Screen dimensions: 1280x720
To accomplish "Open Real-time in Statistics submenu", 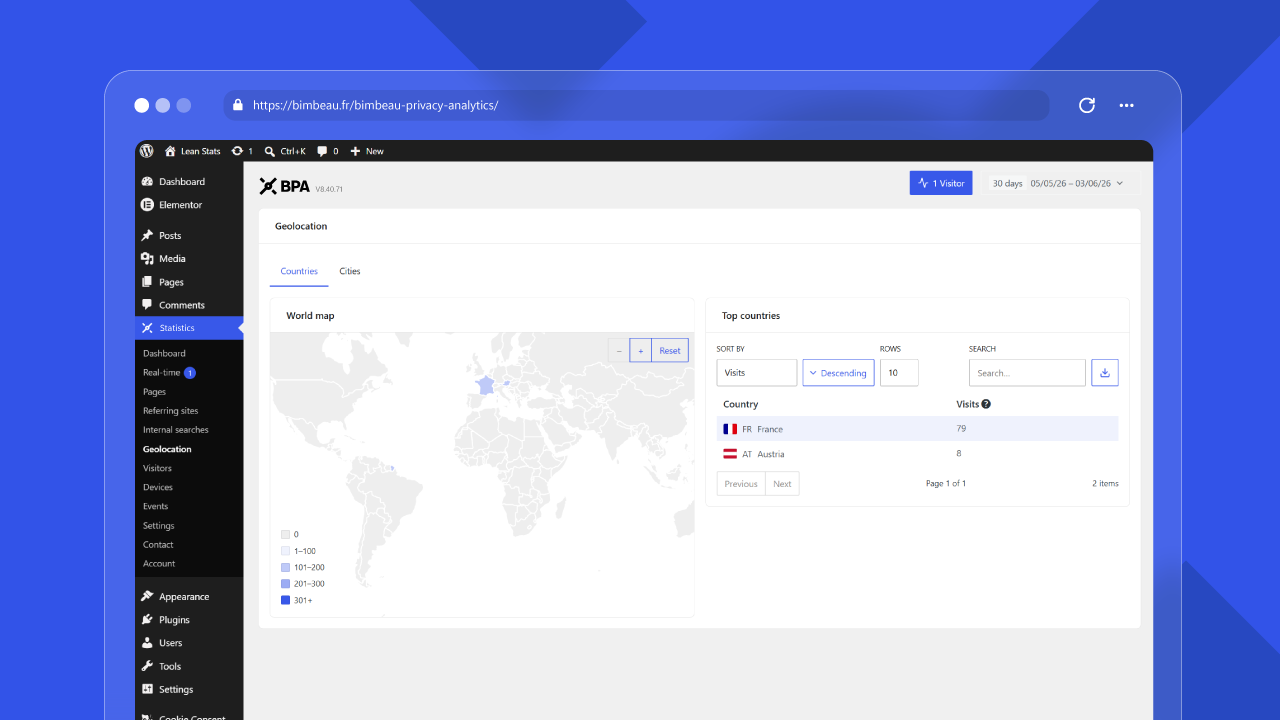I will tap(162, 373).
